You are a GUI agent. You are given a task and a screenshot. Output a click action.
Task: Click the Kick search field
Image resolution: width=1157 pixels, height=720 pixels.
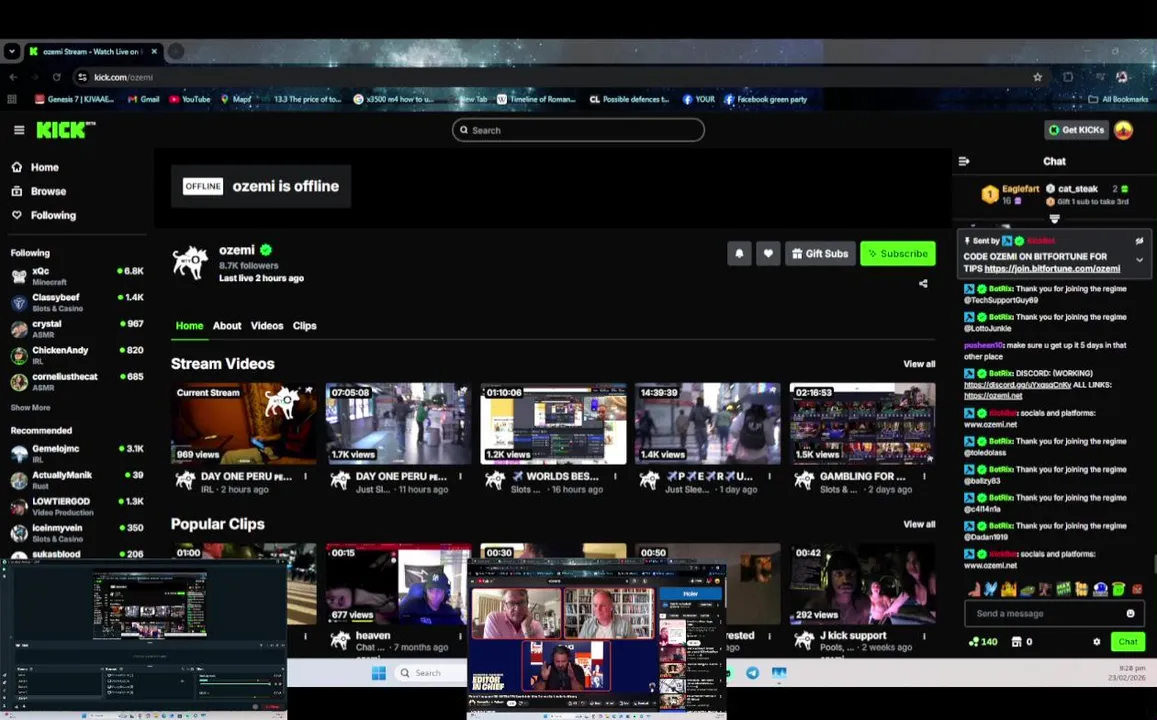point(578,130)
